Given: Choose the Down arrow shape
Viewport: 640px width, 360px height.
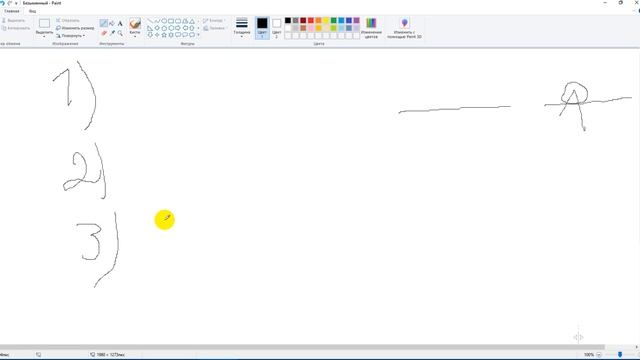Looking at the screenshot, I should [150, 35].
